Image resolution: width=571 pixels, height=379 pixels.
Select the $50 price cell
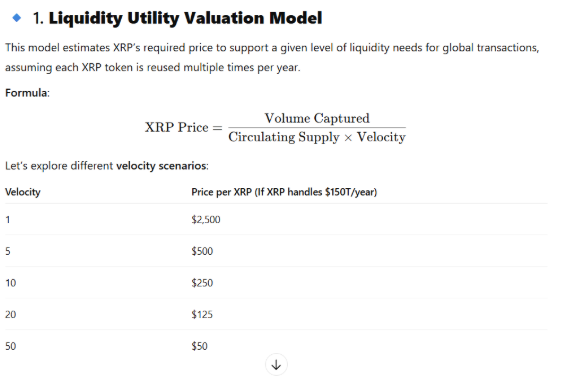point(200,346)
